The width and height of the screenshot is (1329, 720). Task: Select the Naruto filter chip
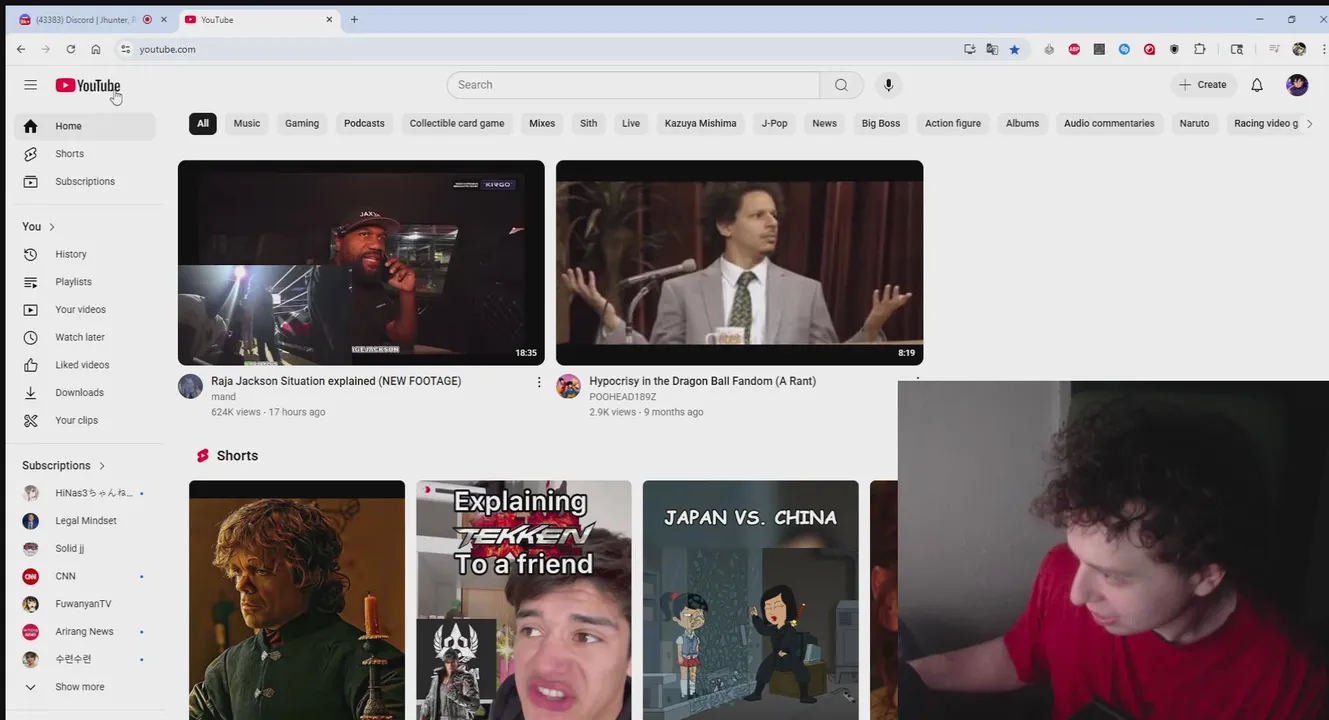[1194, 124]
